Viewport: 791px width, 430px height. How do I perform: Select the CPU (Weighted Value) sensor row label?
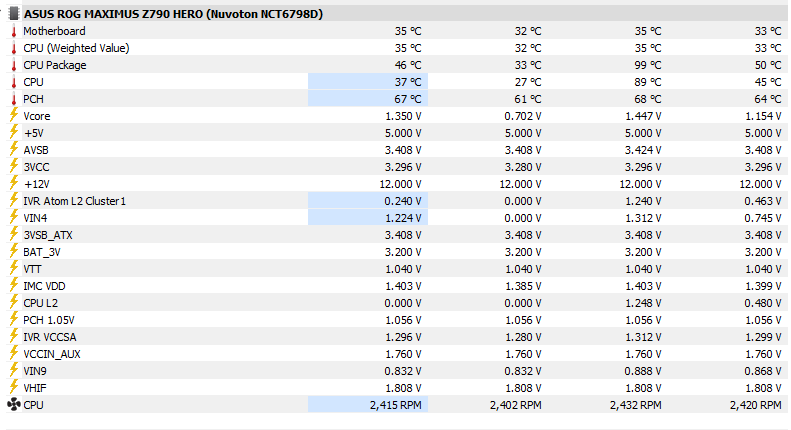(76, 48)
